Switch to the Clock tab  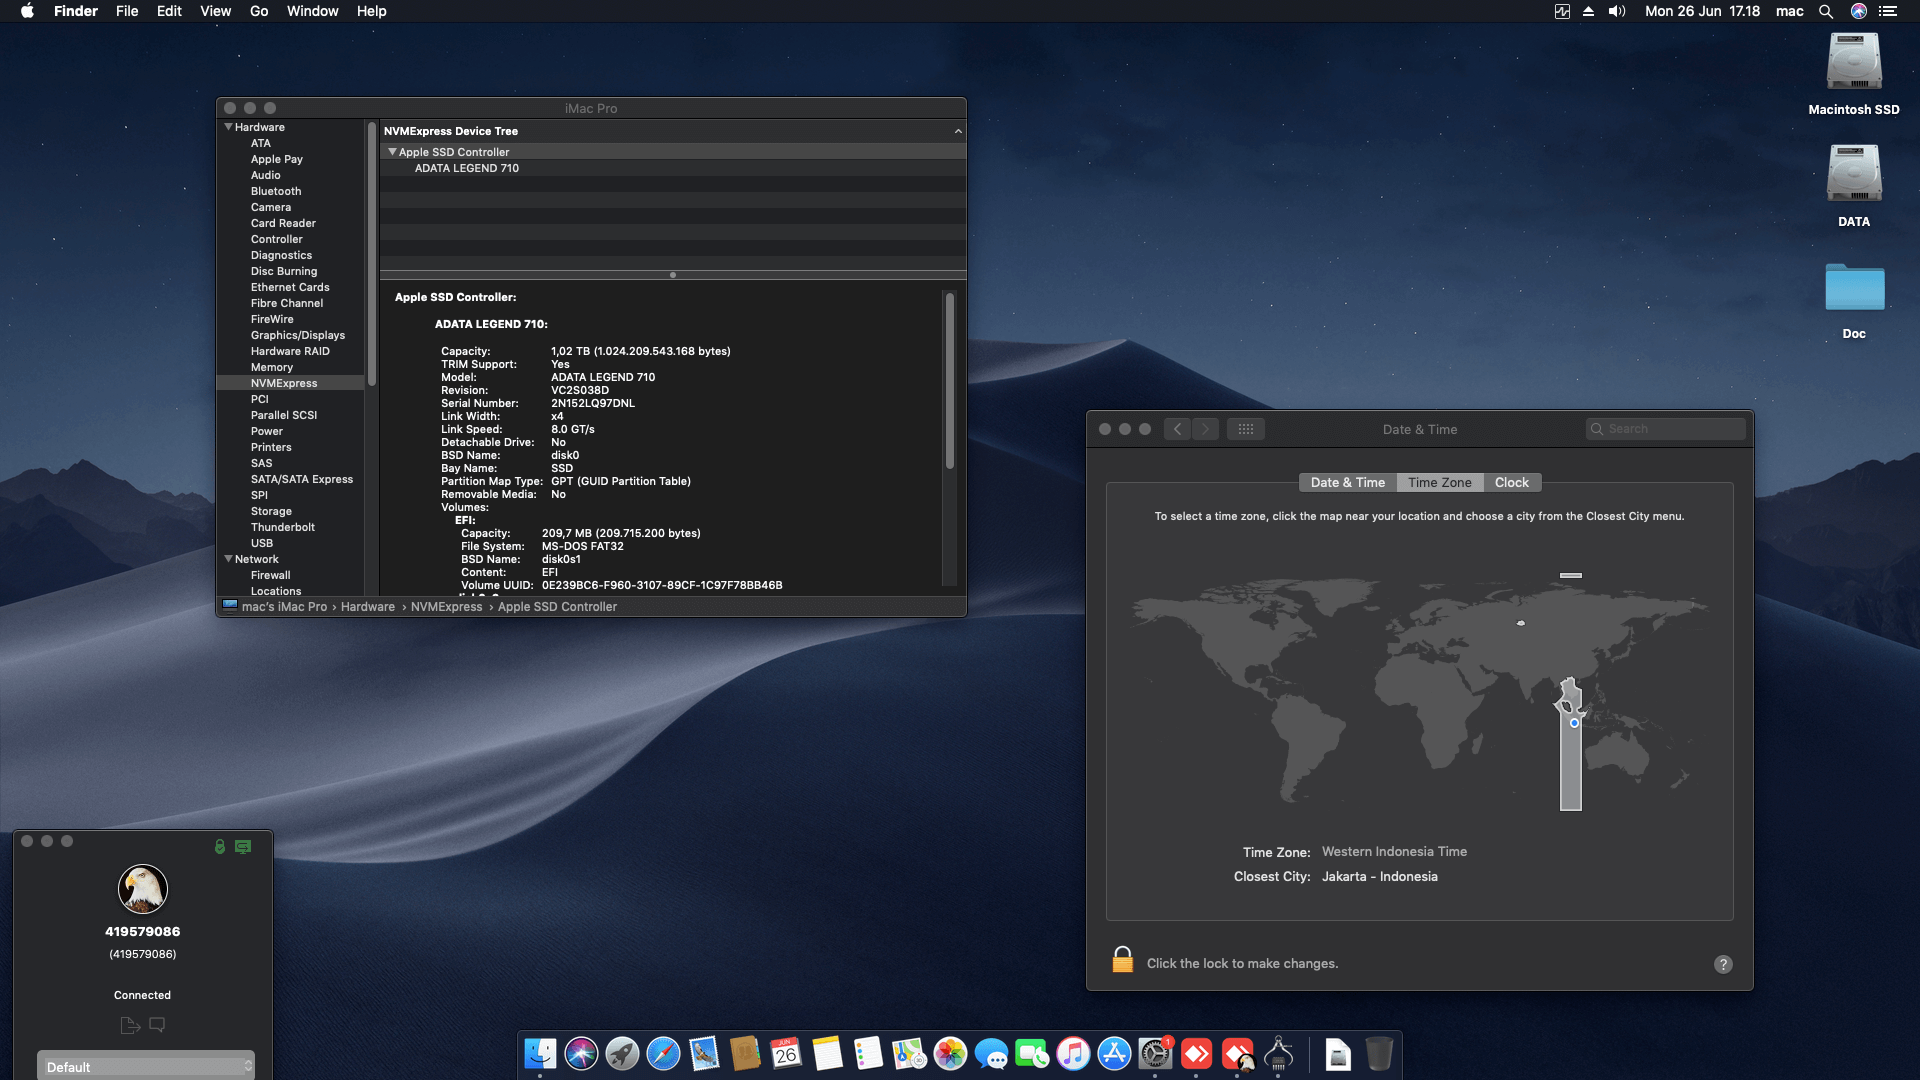pyautogui.click(x=1511, y=482)
